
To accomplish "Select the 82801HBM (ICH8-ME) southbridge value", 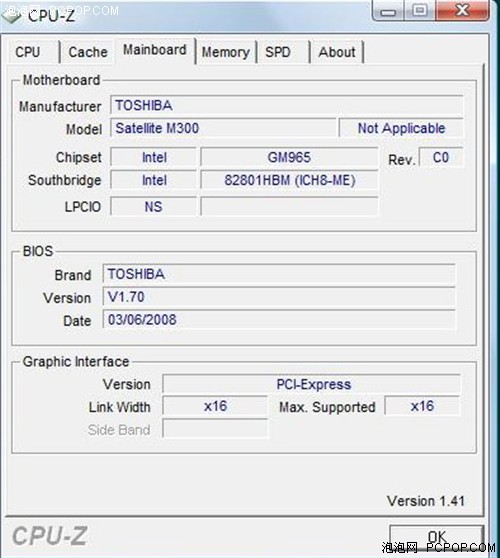I will coord(289,180).
